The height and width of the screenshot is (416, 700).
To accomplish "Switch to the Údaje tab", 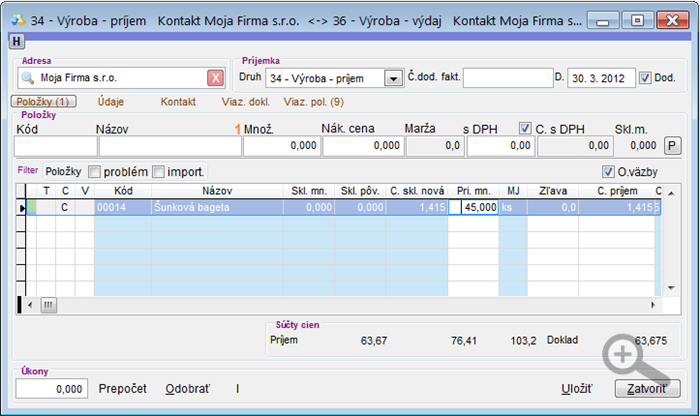I will click(x=112, y=101).
